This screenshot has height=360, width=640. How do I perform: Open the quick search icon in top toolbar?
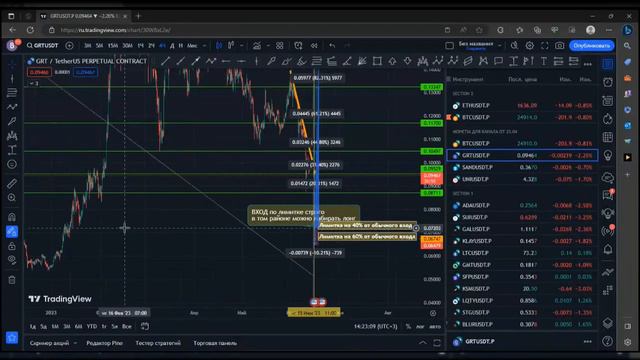514,45
